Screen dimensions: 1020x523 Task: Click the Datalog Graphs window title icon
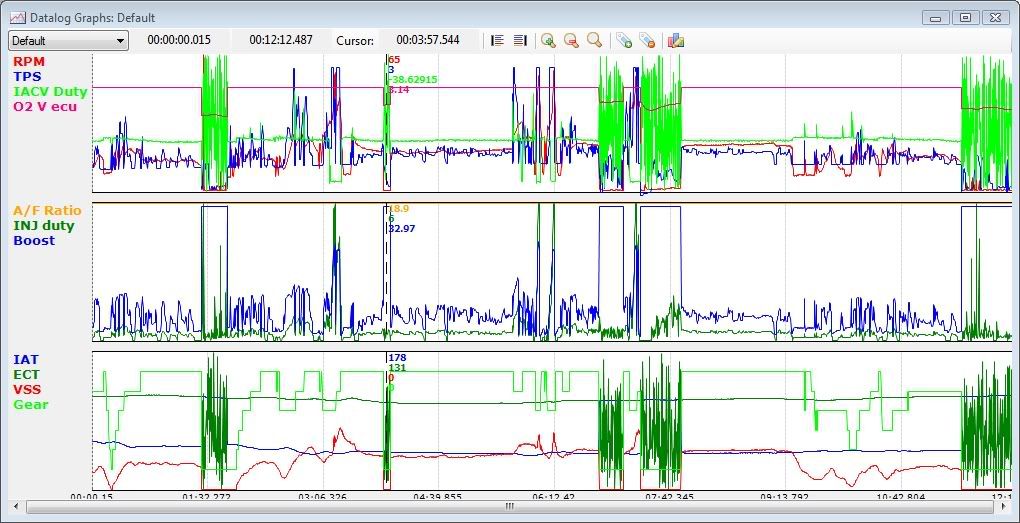click(x=18, y=18)
